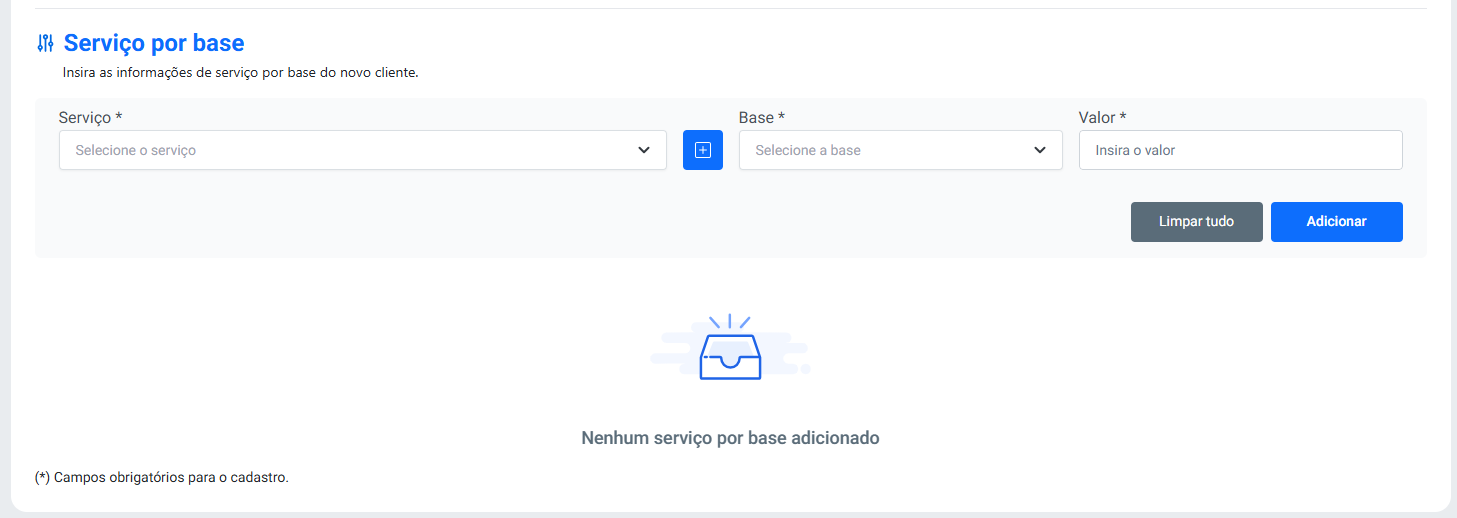Image resolution: width=1457 pixels, height=518 pixels.
Task: Click the Nenhum serviço por base adicionado message
Action: click(730, 438)
